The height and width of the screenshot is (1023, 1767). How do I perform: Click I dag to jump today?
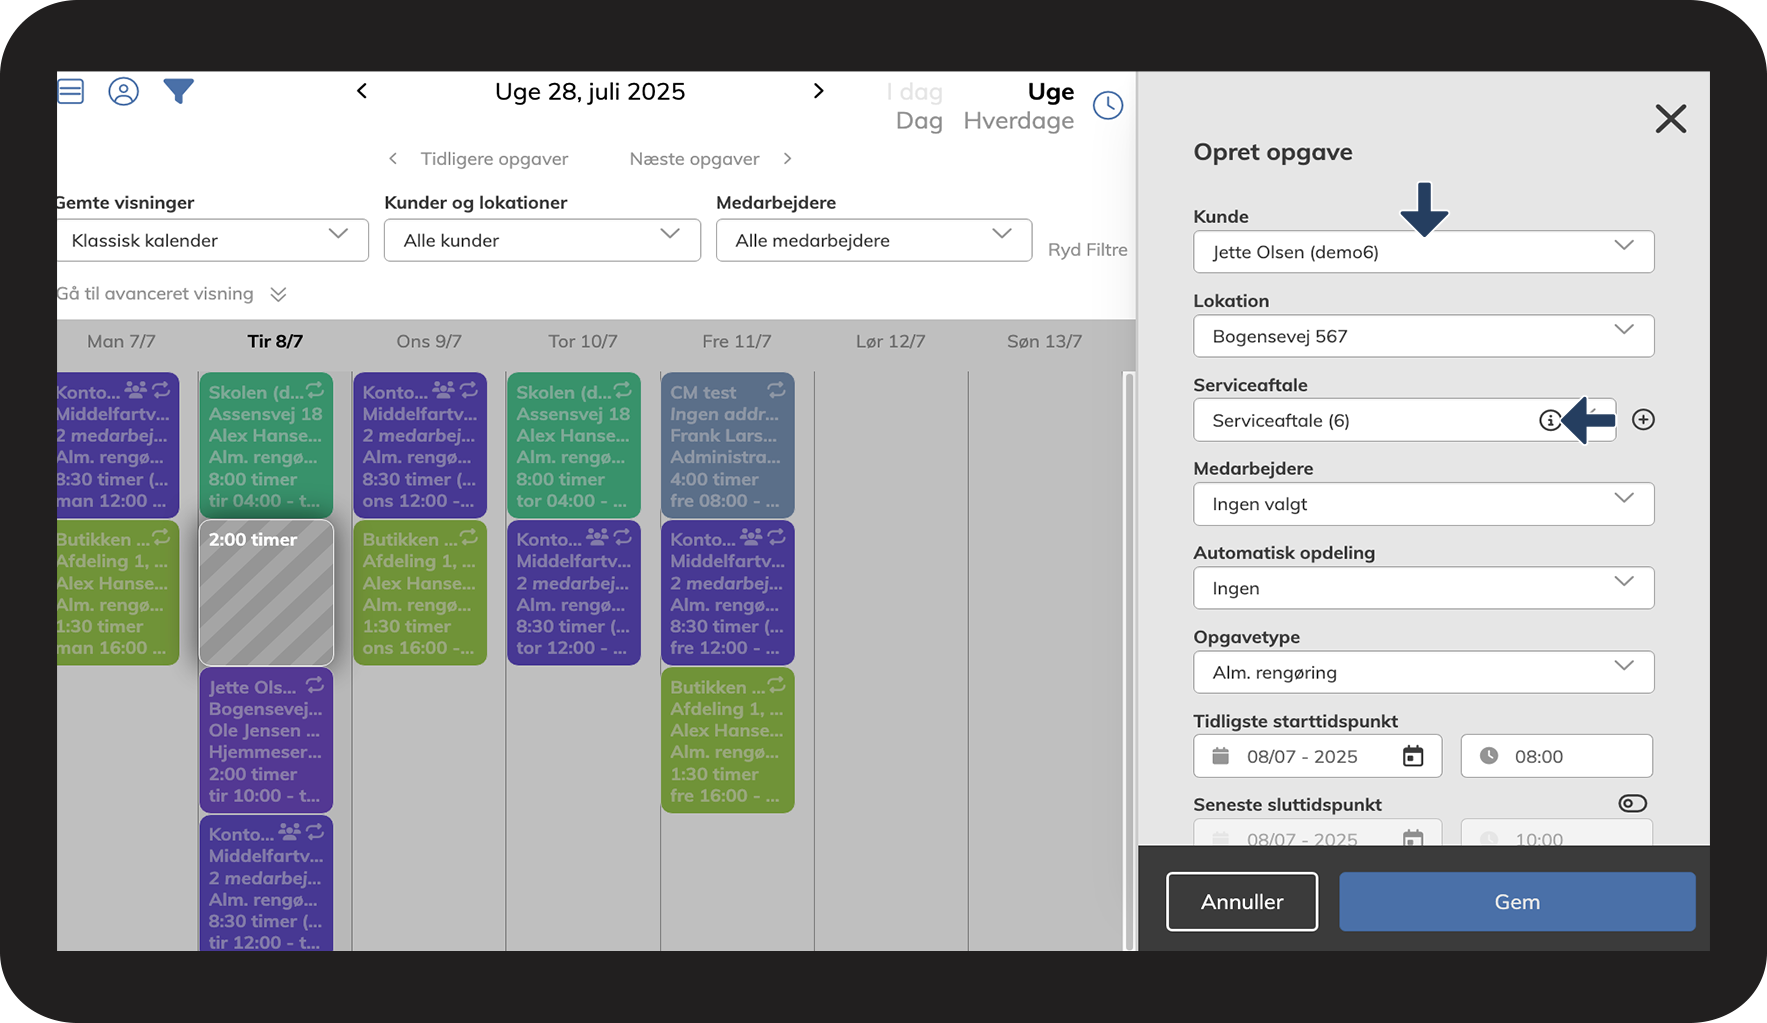pos(914,92)
